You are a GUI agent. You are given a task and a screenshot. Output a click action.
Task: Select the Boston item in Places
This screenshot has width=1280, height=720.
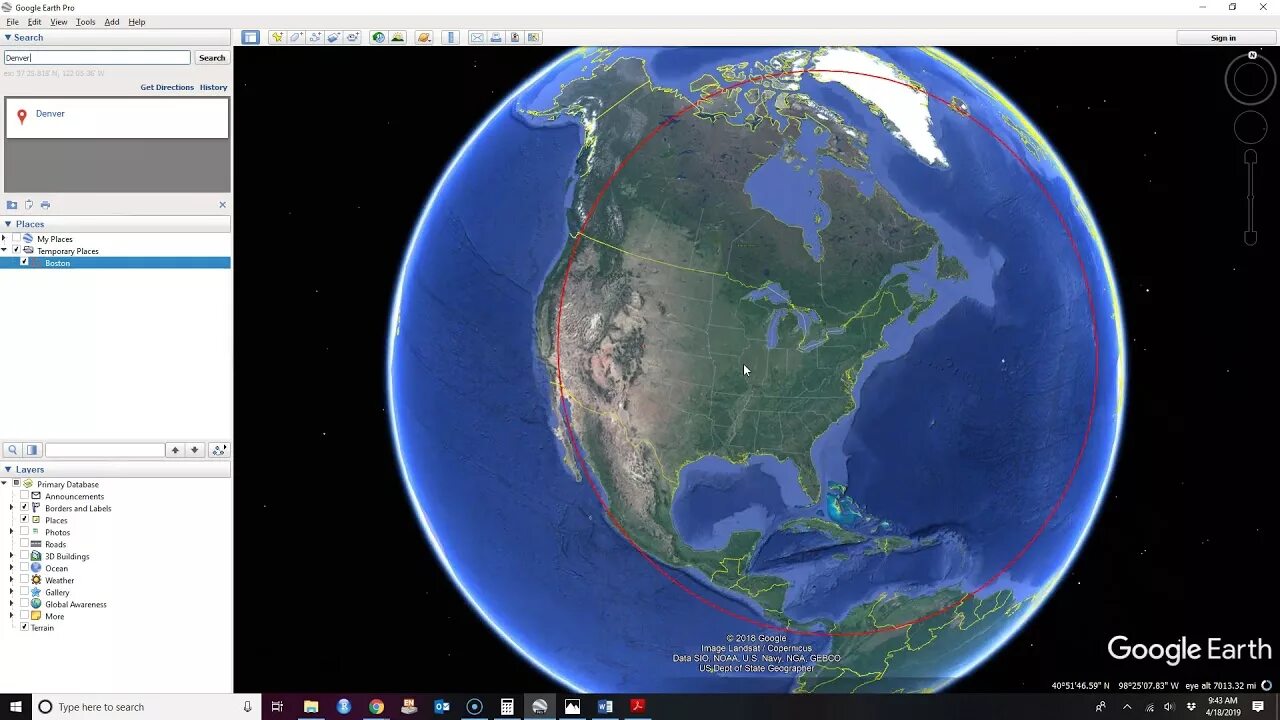point(57,263)
